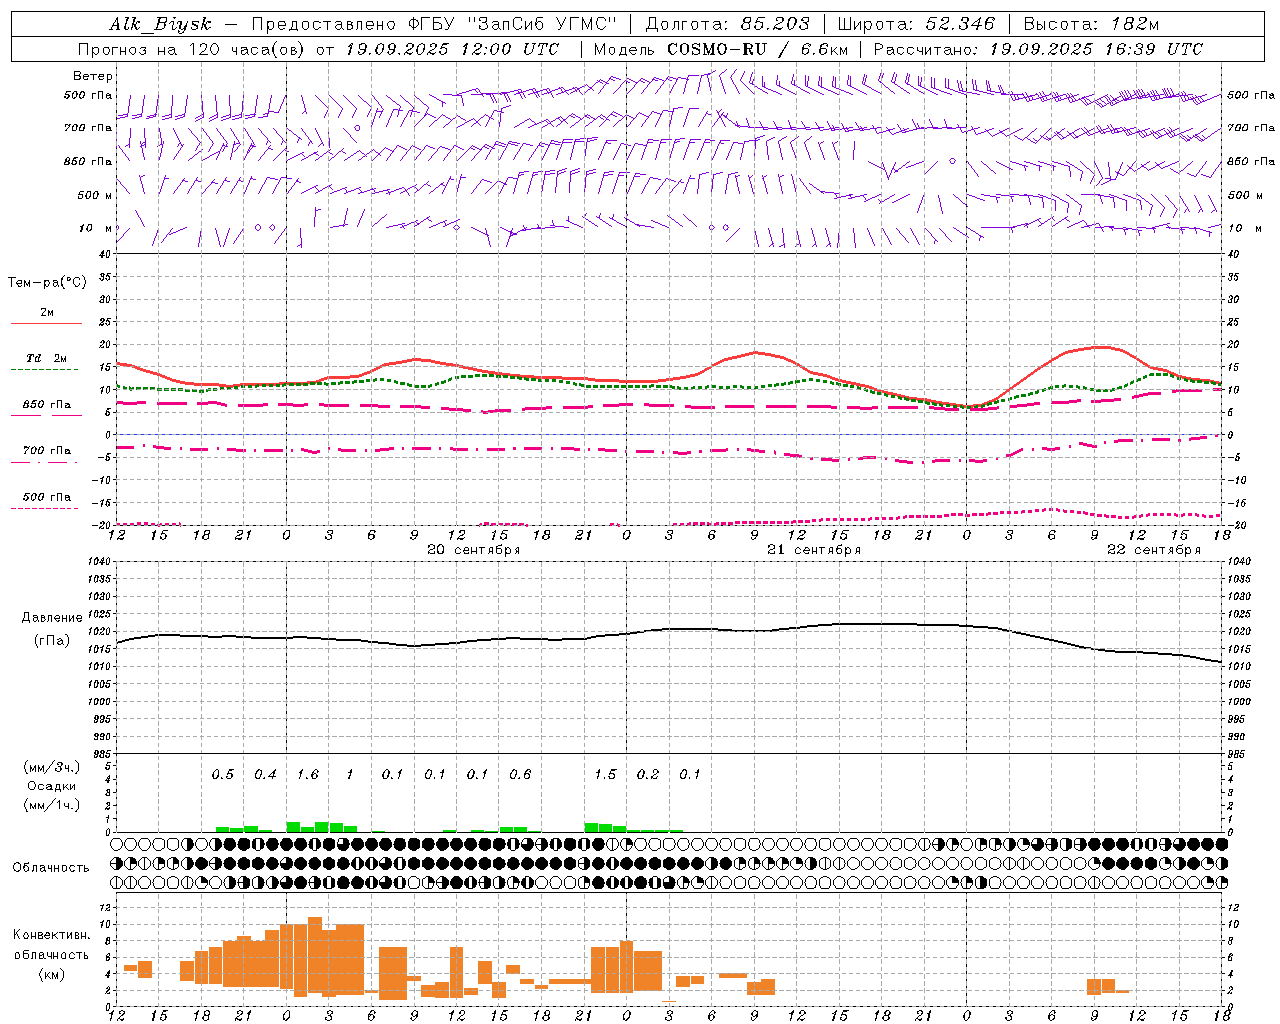The image size is (1280, 1024).
Task: Click the 'Модель COSMO-RU / 6.6км' model label
Action: point(720,48)
